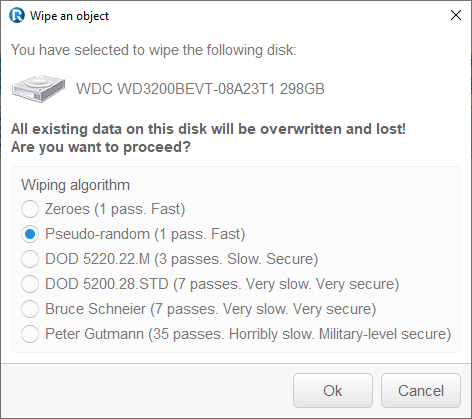Click 'You have selected to wipe' message
The image size is (472, 419).
(x=154, y=50)
